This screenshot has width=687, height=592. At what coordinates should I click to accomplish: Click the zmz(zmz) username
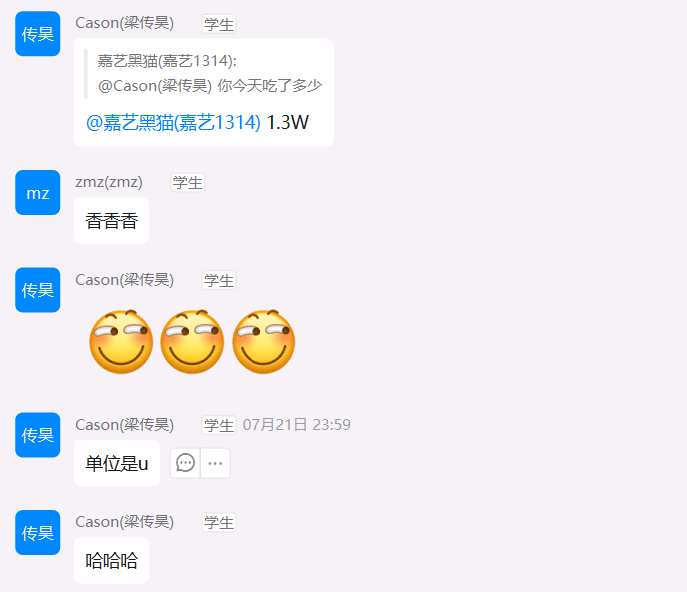tap(109, 181)
